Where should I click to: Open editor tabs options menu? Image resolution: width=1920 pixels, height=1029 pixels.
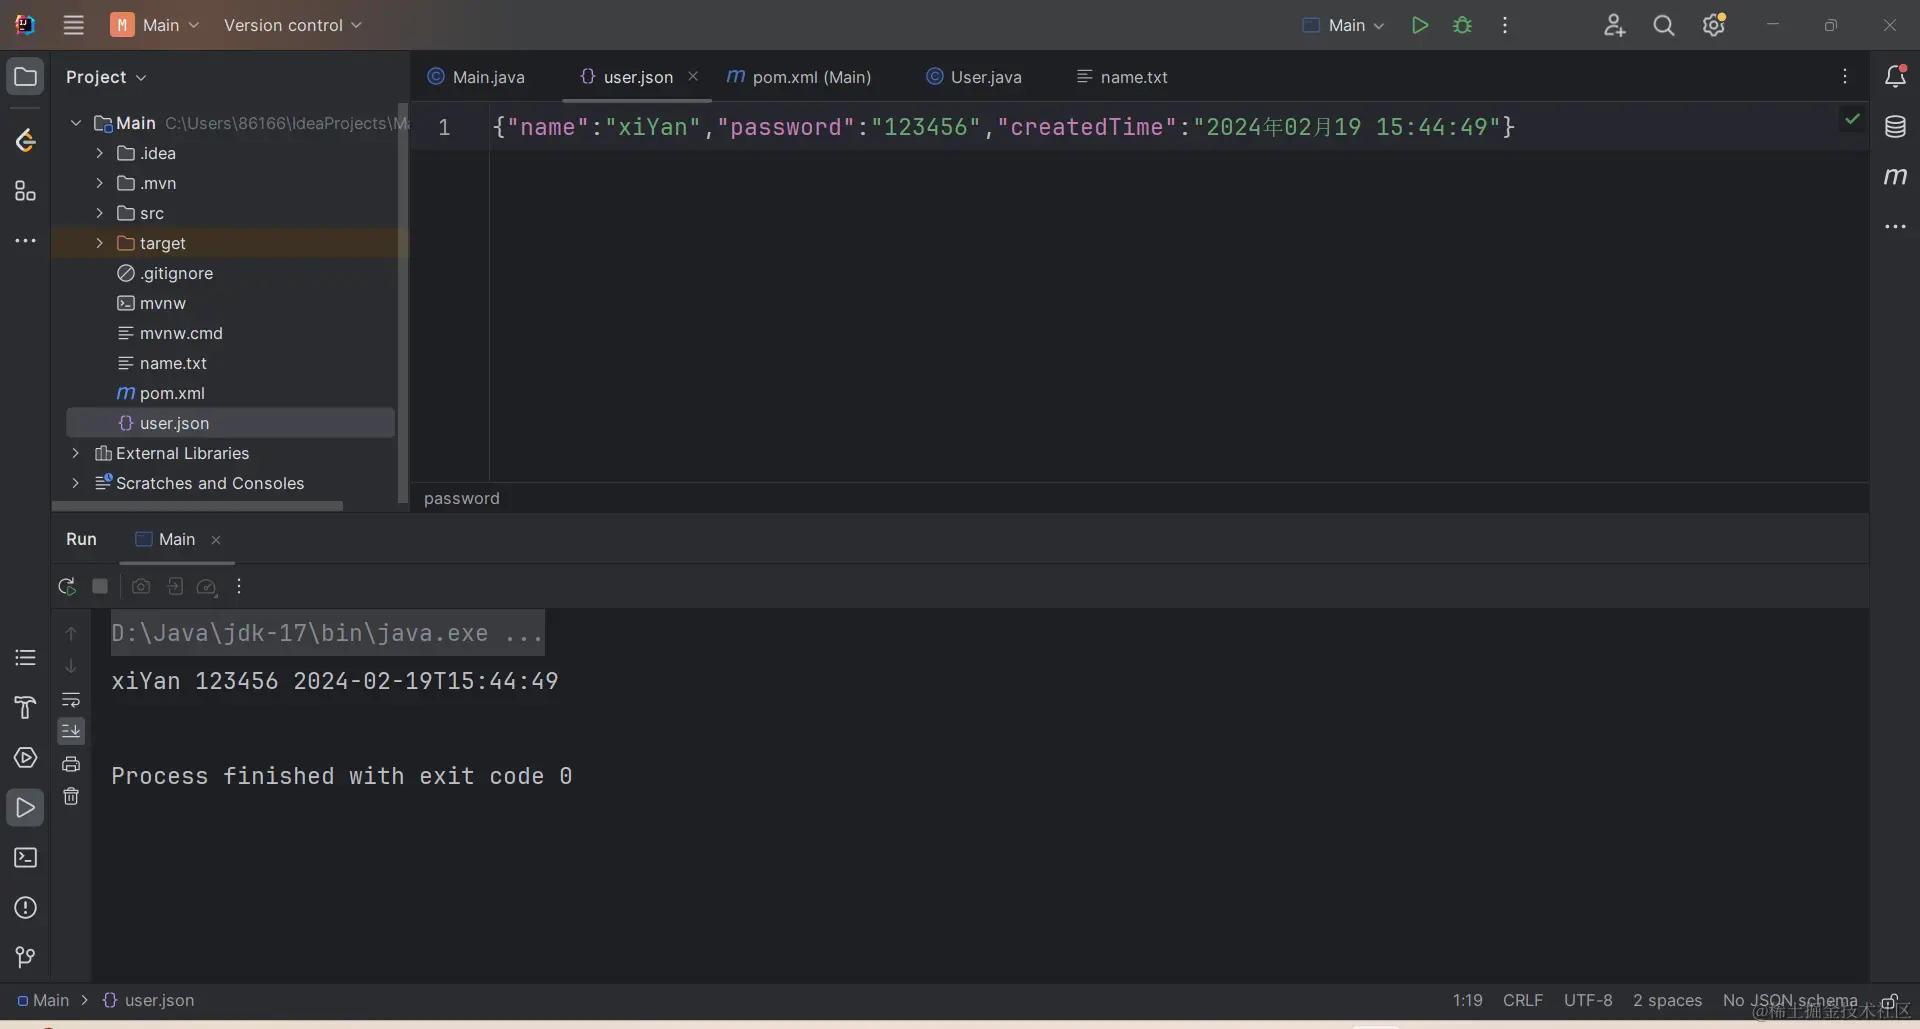coord(1845,77)
